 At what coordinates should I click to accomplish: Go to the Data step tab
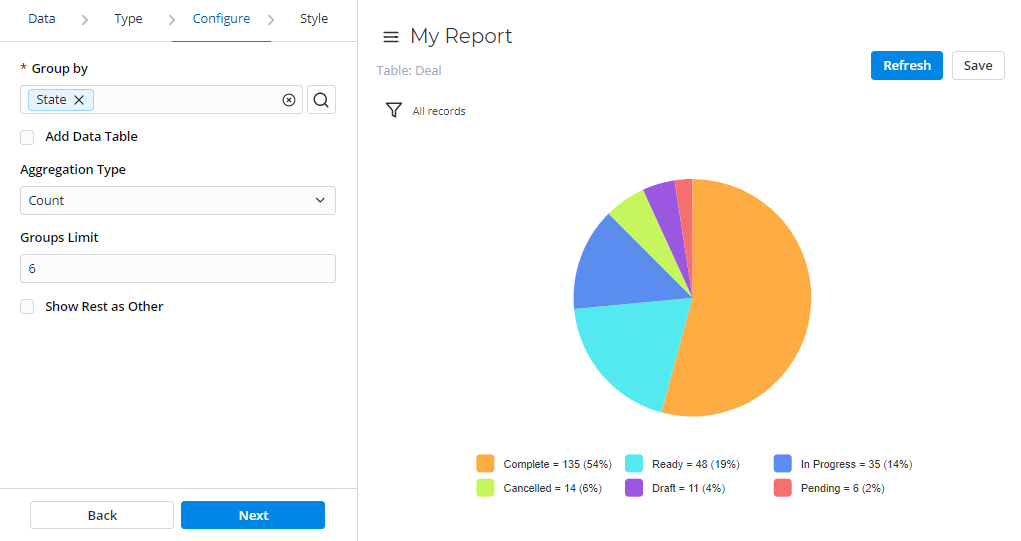(42, 19)
